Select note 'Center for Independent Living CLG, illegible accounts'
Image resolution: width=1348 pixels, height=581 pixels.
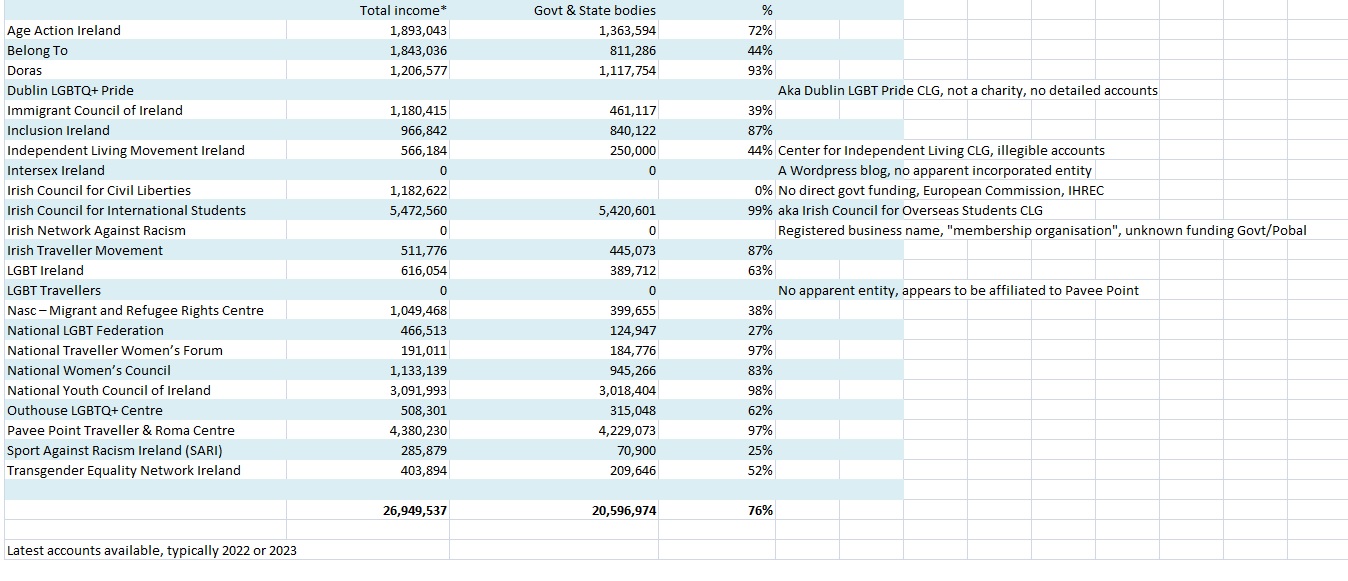pyautogui.click(x=941, y=150)
